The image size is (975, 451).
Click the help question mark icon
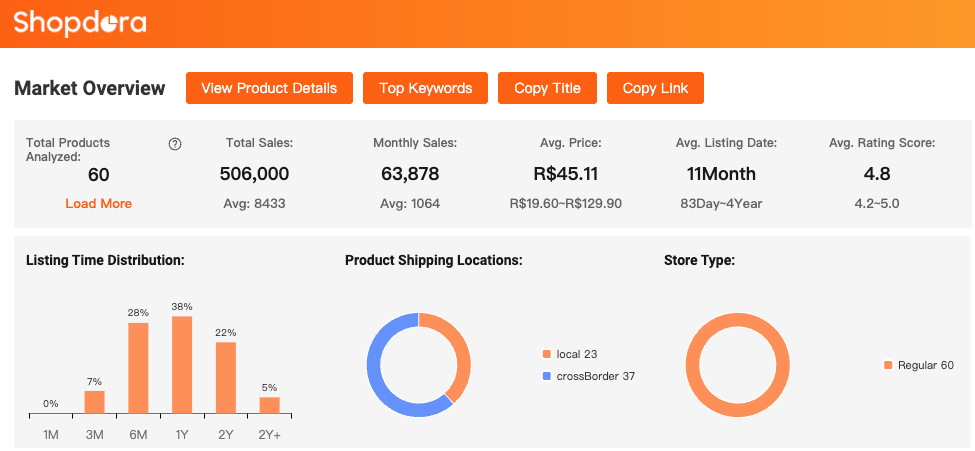coord(175,144)
